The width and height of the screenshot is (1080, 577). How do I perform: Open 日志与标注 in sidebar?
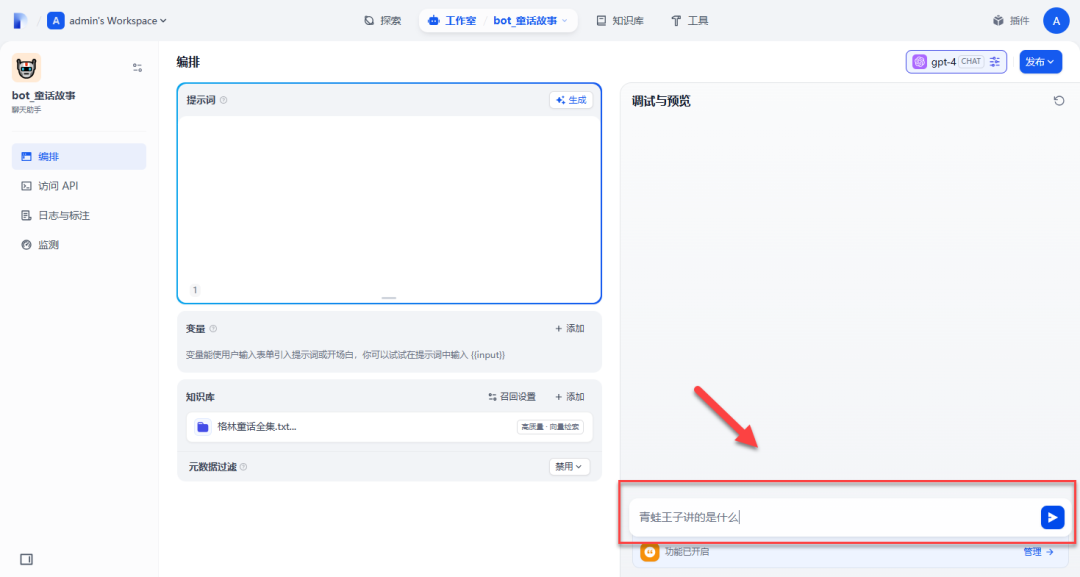click(79, 216)
